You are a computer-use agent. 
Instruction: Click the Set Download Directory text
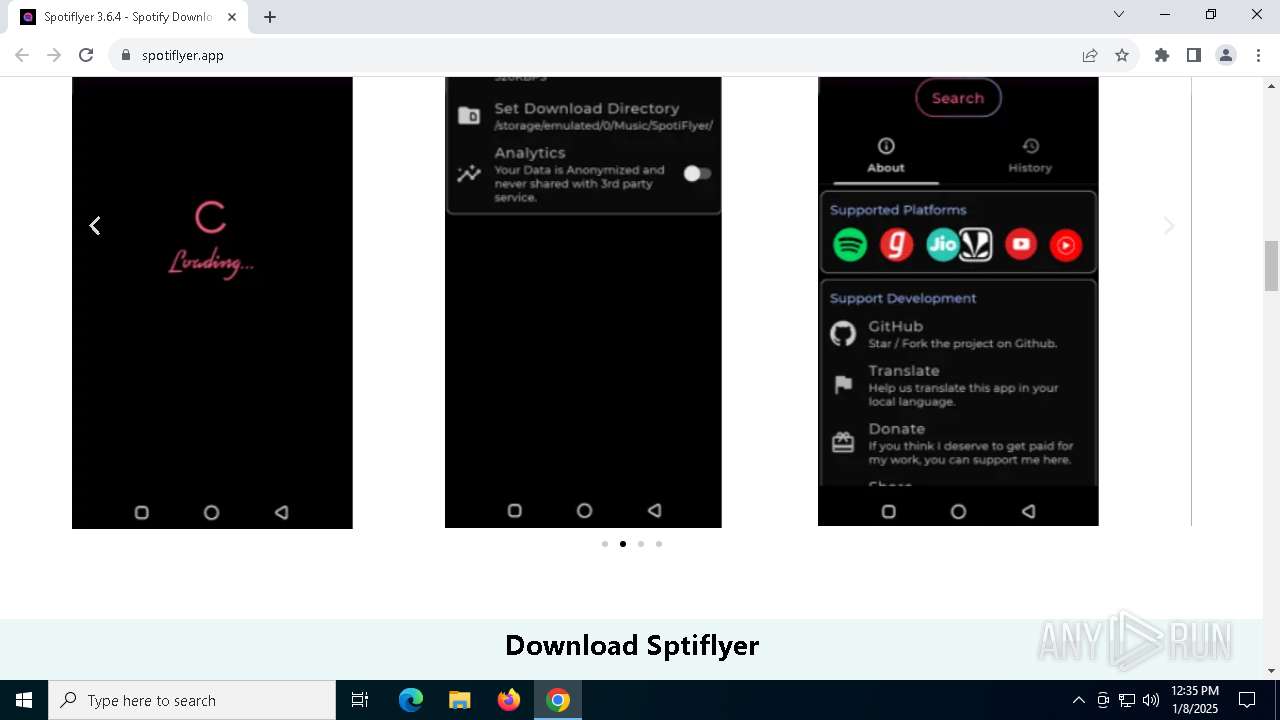(587, 108)
